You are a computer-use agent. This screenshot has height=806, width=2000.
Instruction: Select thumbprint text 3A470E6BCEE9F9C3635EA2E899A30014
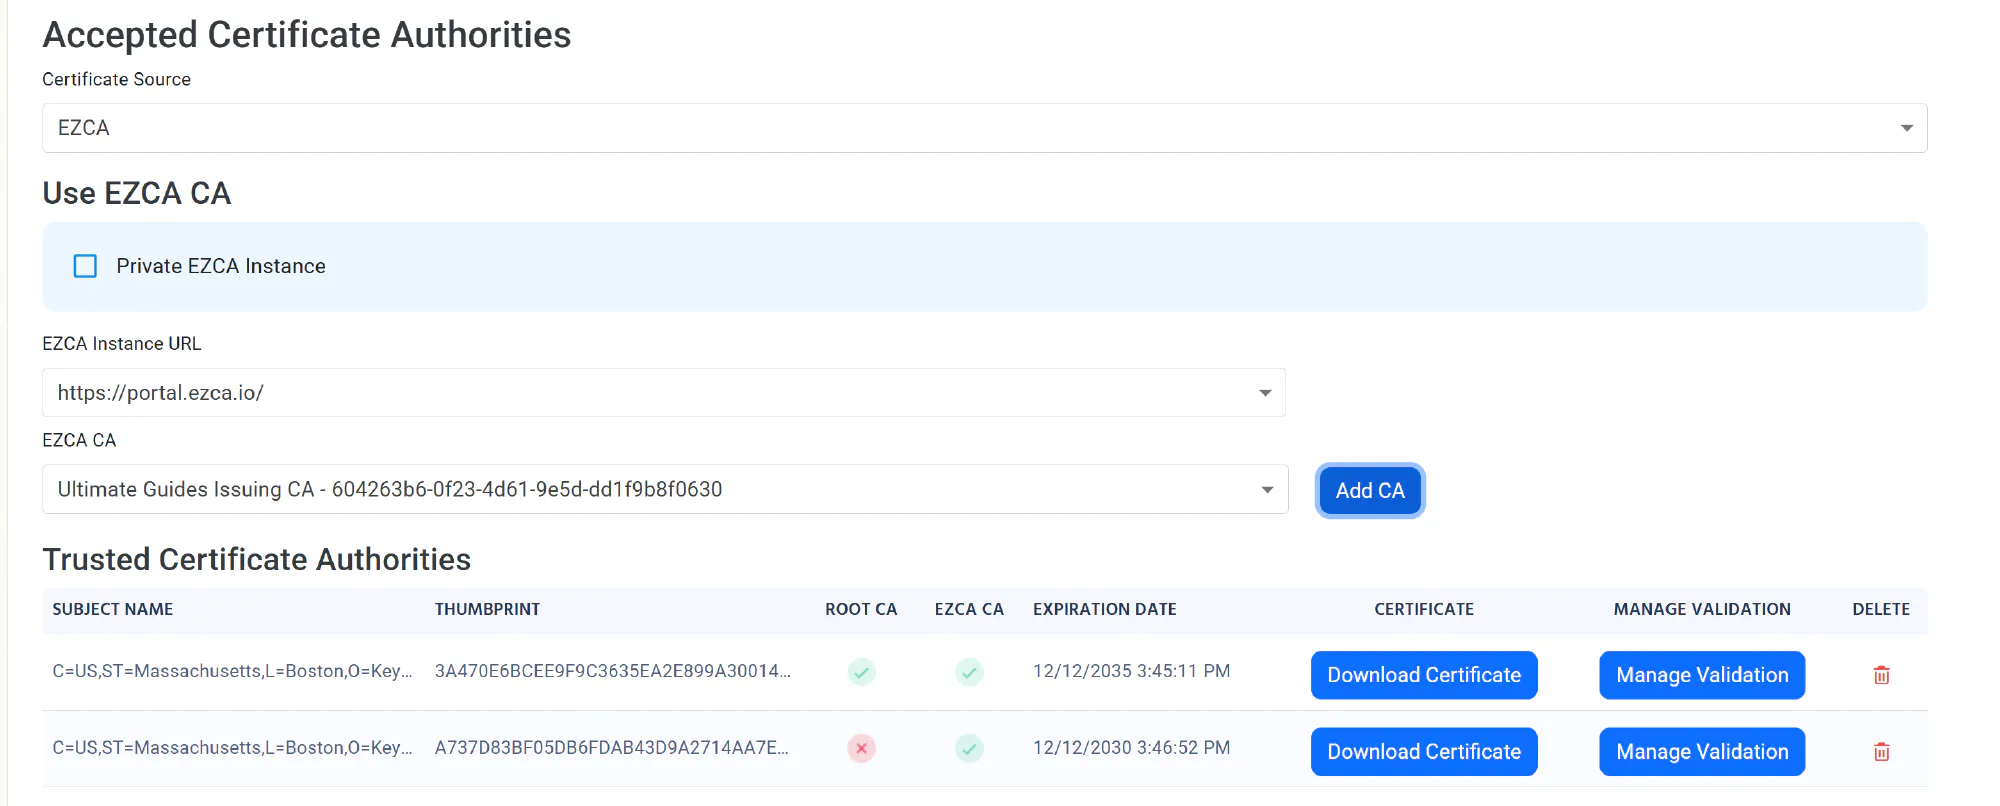pos(612,671)
